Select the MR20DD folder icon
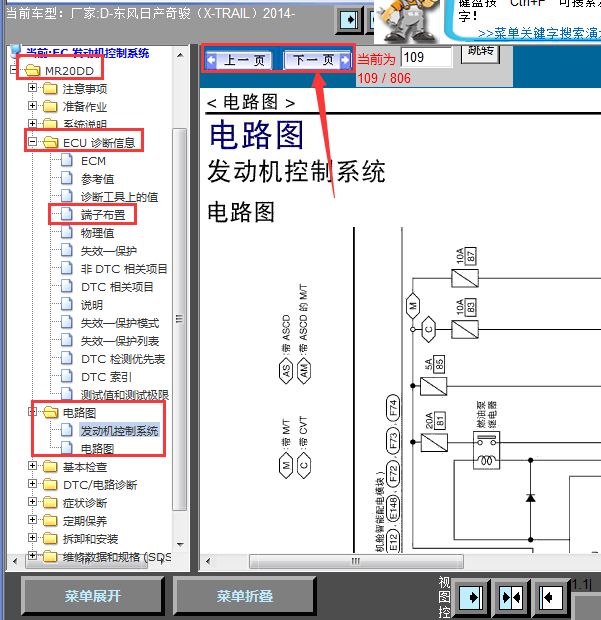 click(32, 71)
